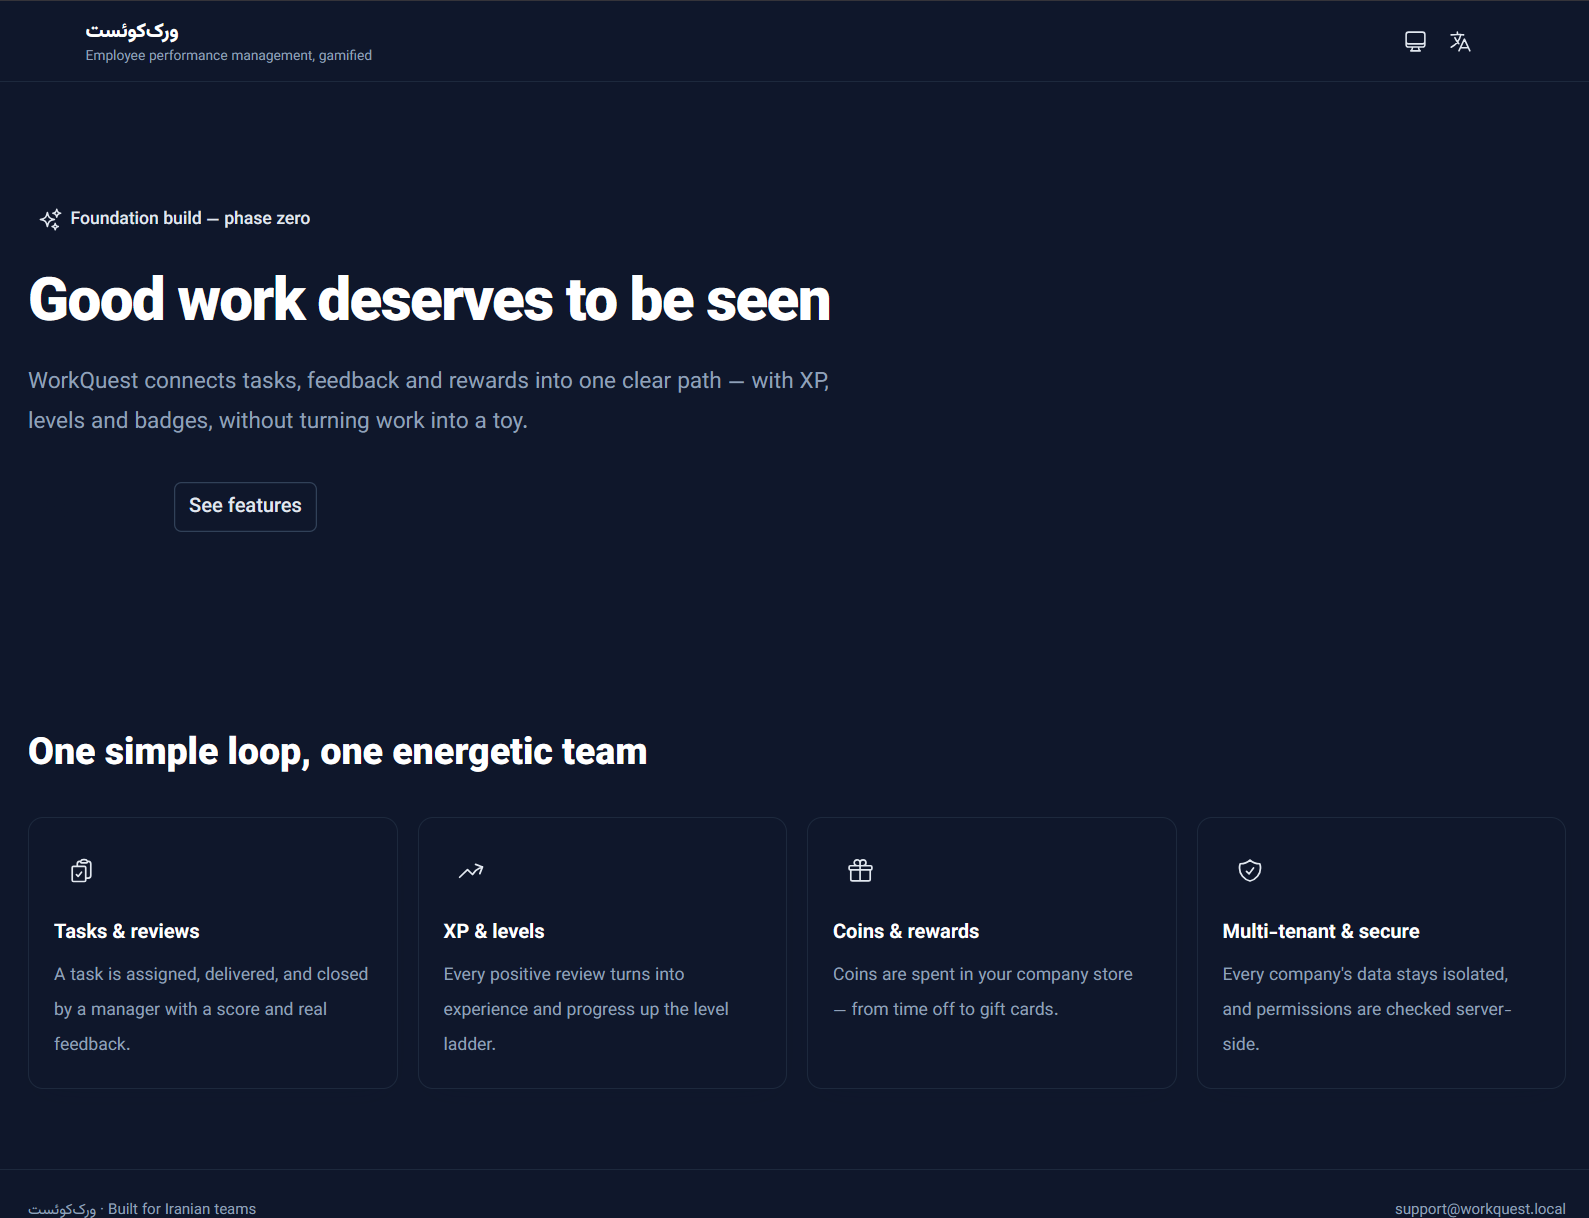Click the Foundation build — phase zero badge
This screenshot has height=1218, width=1589.
175,218
